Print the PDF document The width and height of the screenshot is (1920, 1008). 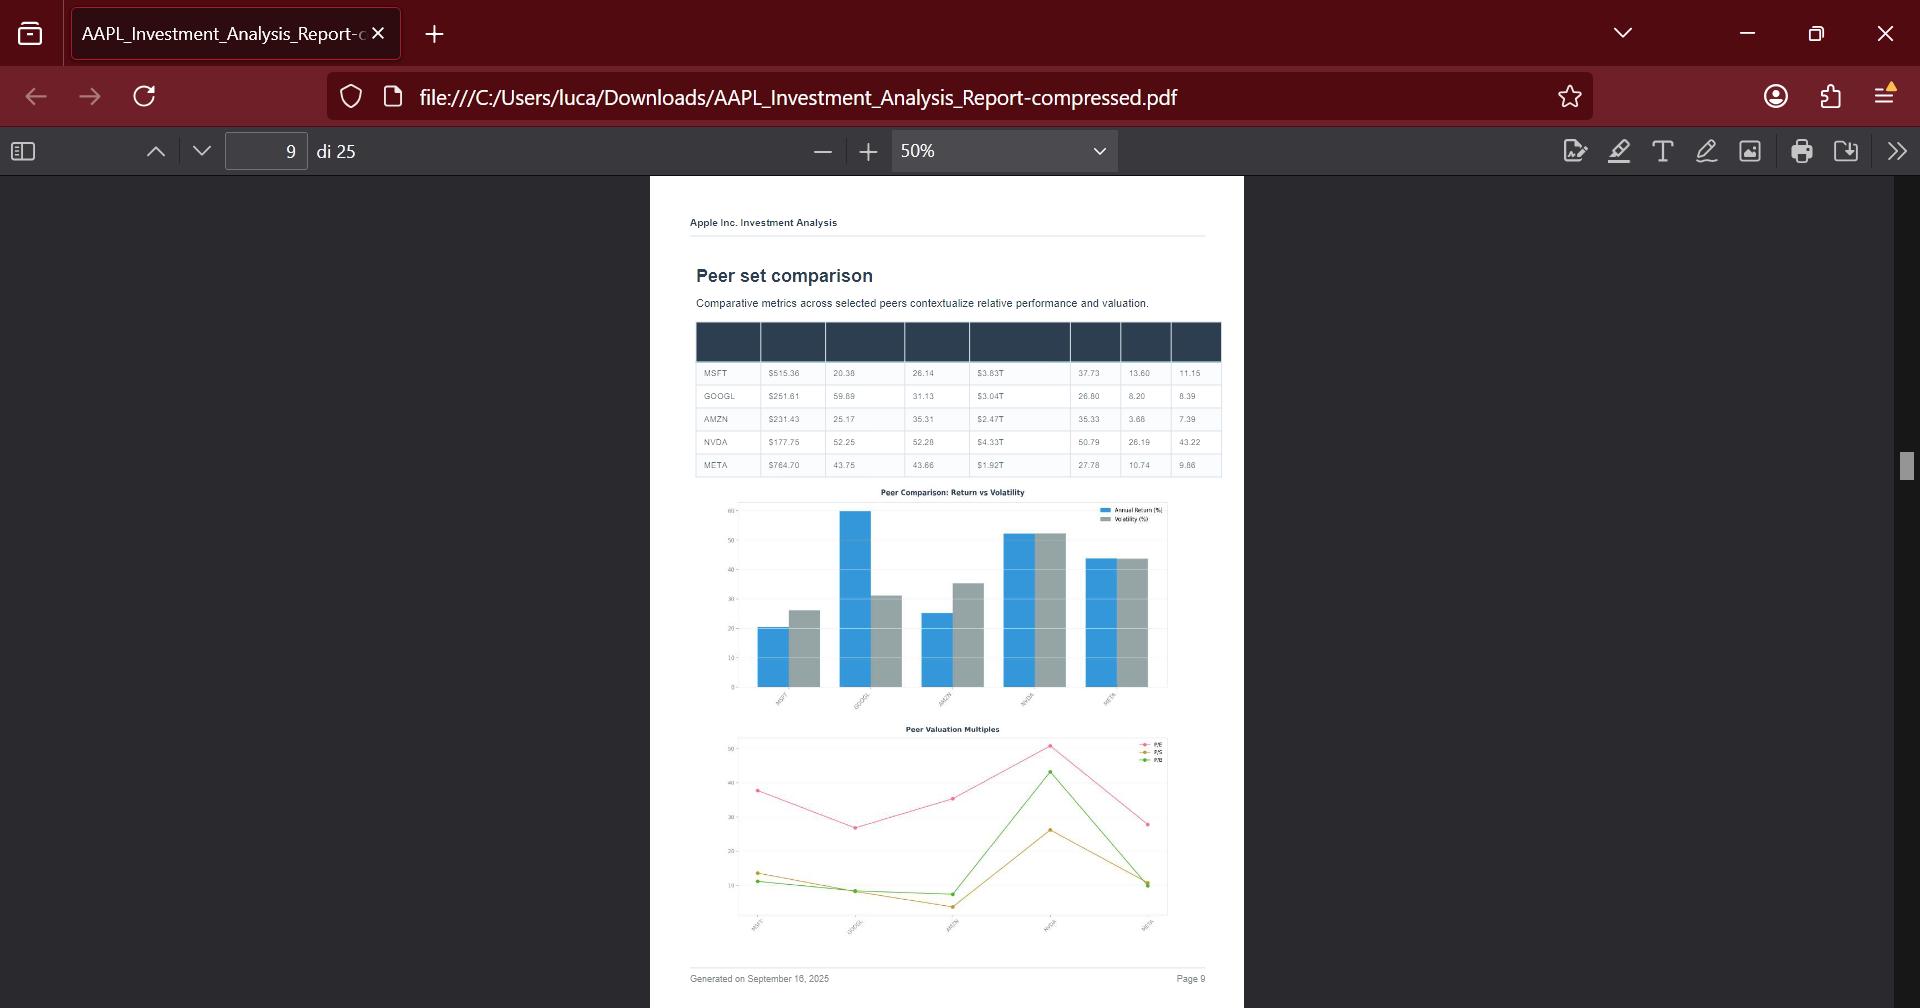(x=1802, y=151)
